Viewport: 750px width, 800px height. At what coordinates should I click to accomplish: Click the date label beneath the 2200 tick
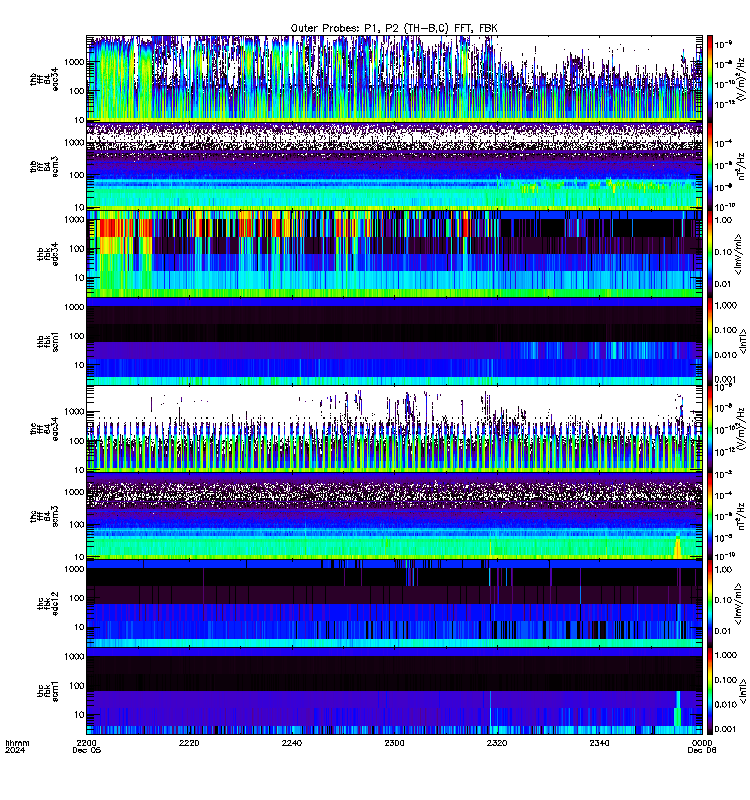coord(87,750)
